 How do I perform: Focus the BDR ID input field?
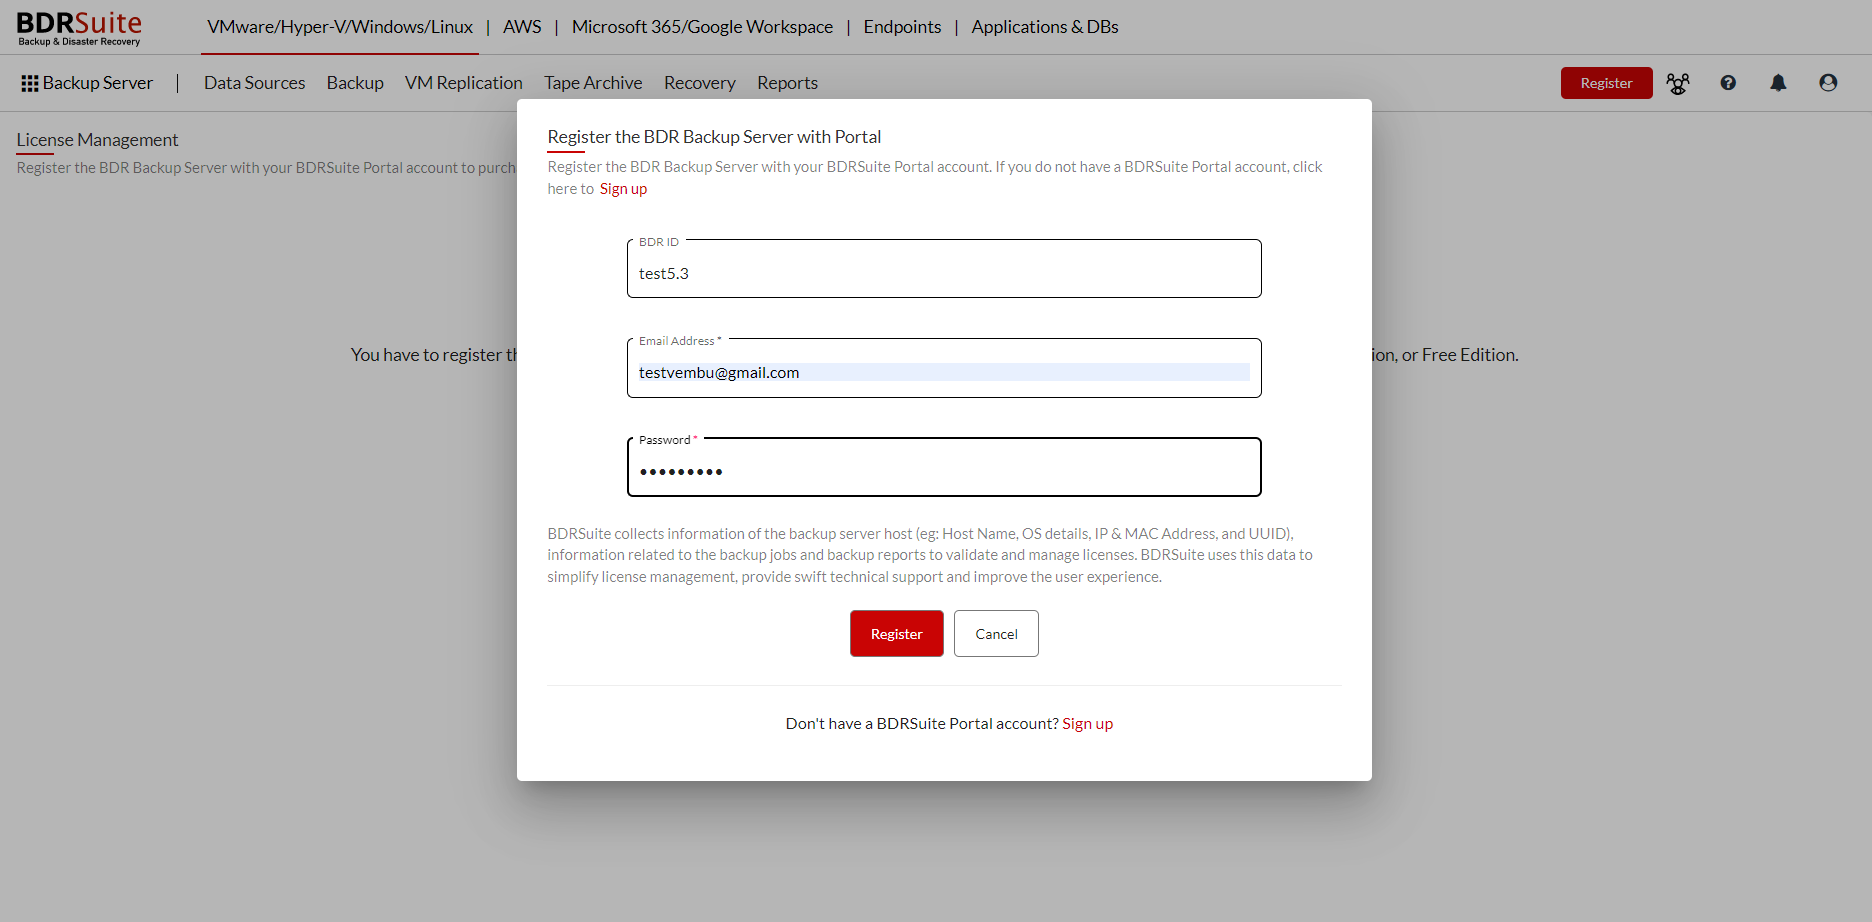pos(944,269)
